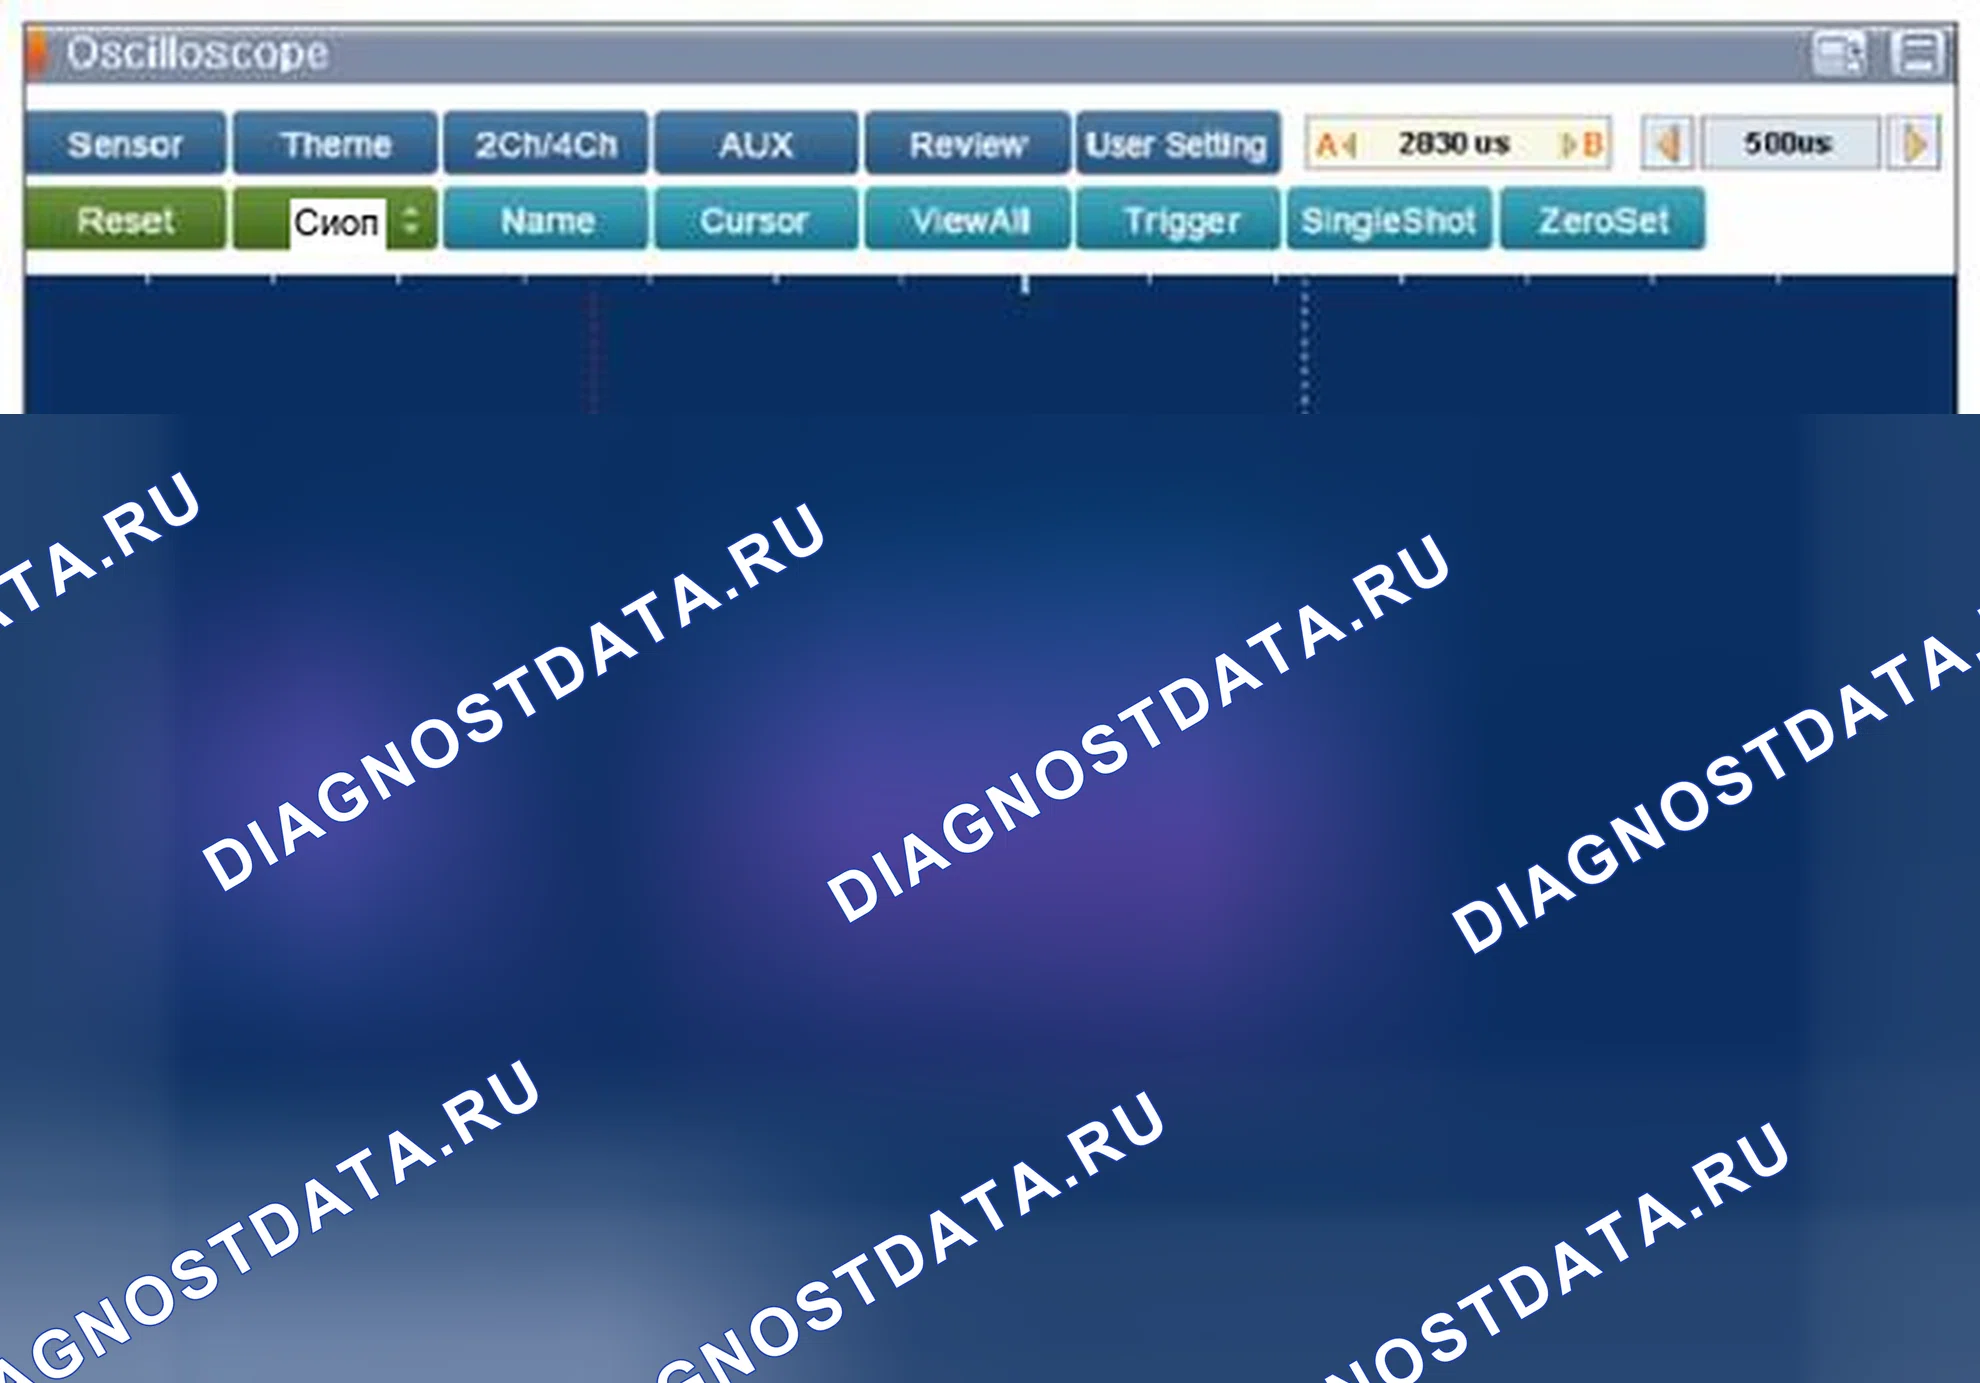Click the window layout icon in the title bar

click(x=1839, y=53)
